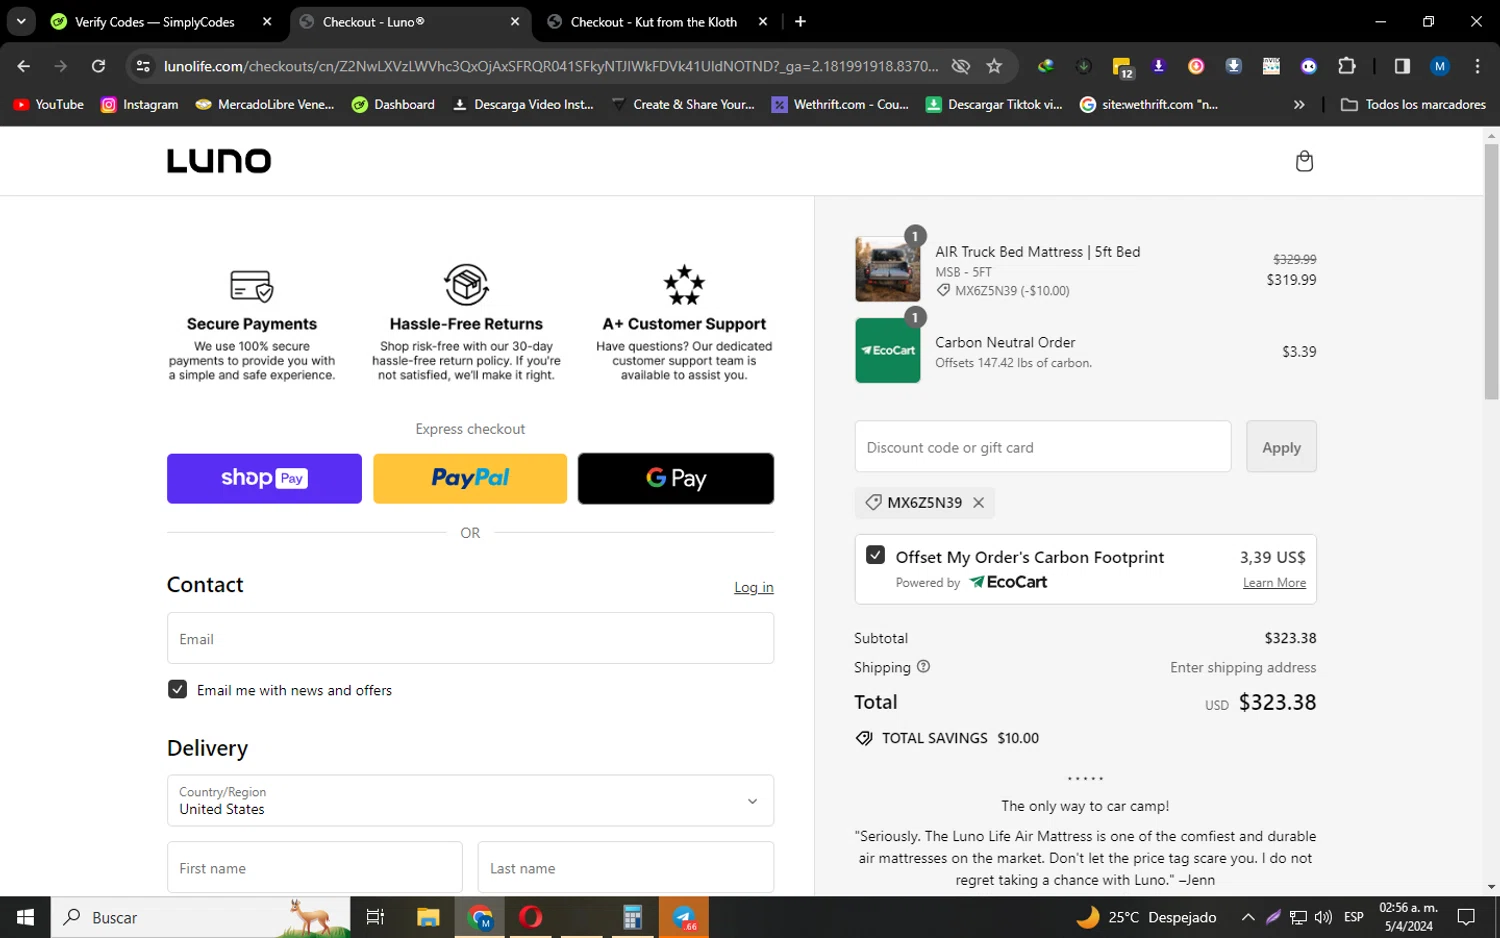Screen dimensions: 1500x938
Task: Focus the First name field
Action: (x=315, y=867)
